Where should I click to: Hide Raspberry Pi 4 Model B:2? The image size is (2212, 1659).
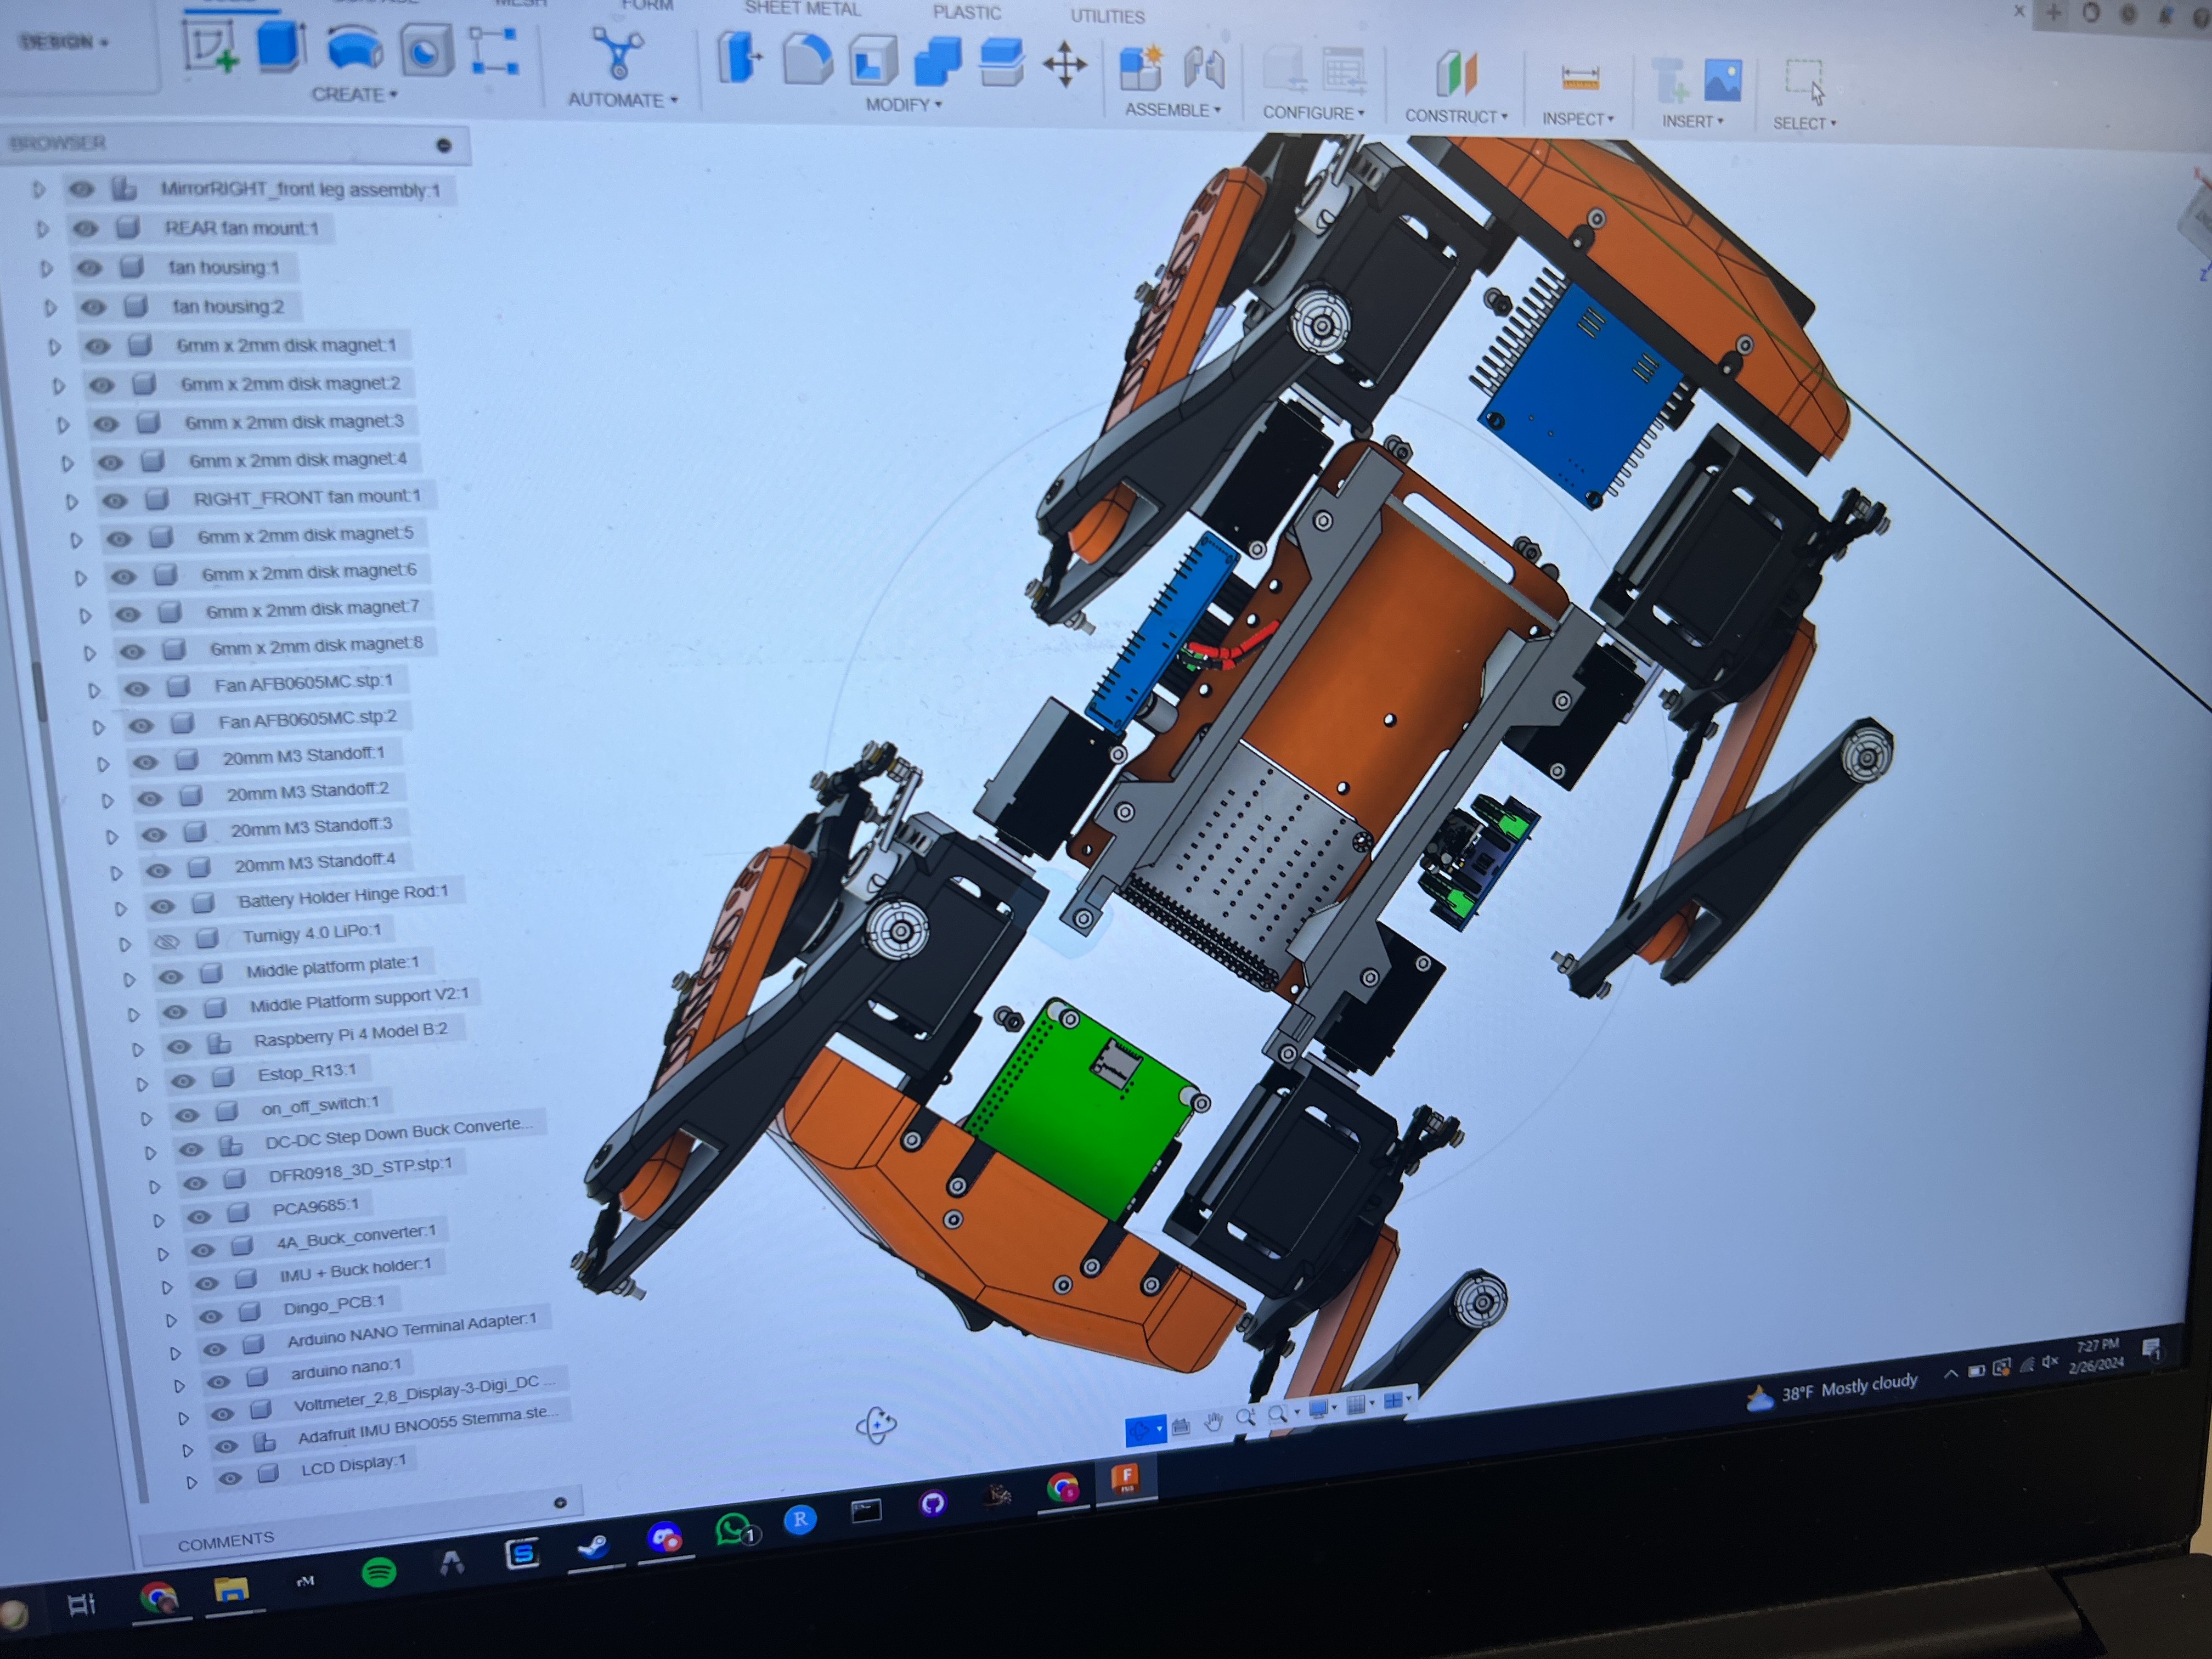coord(179,1046)
